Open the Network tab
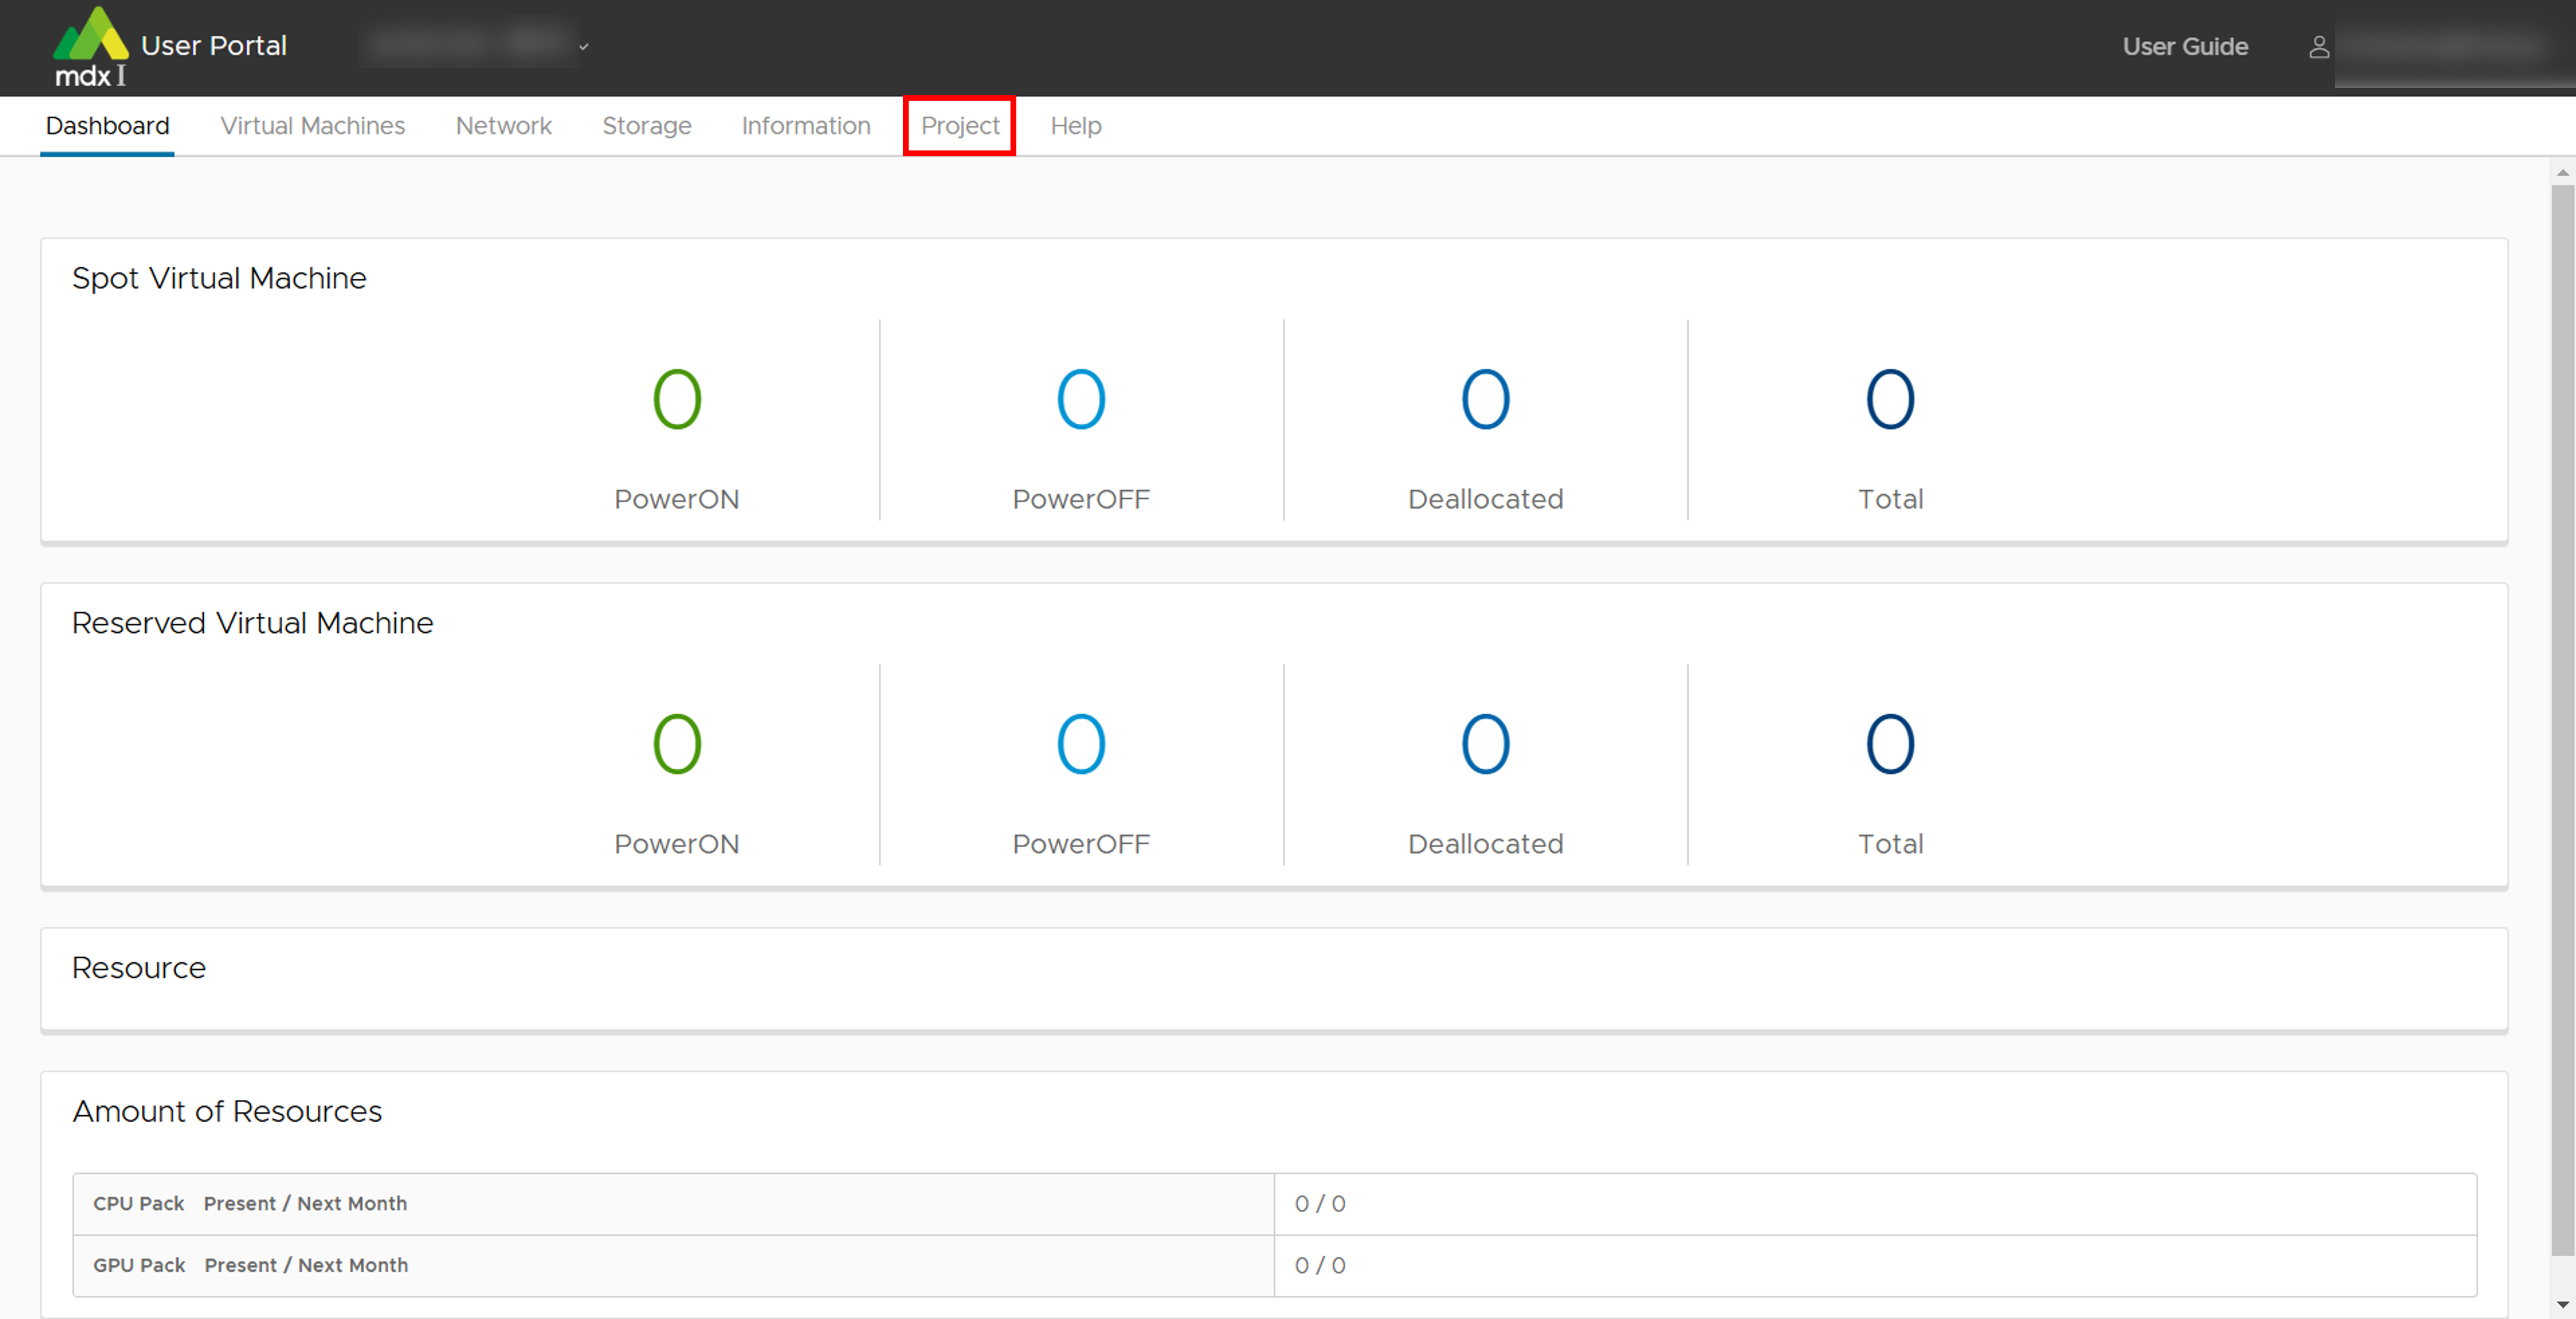Viewport: 2576px width, 1319px height. [x=503, y=126]
